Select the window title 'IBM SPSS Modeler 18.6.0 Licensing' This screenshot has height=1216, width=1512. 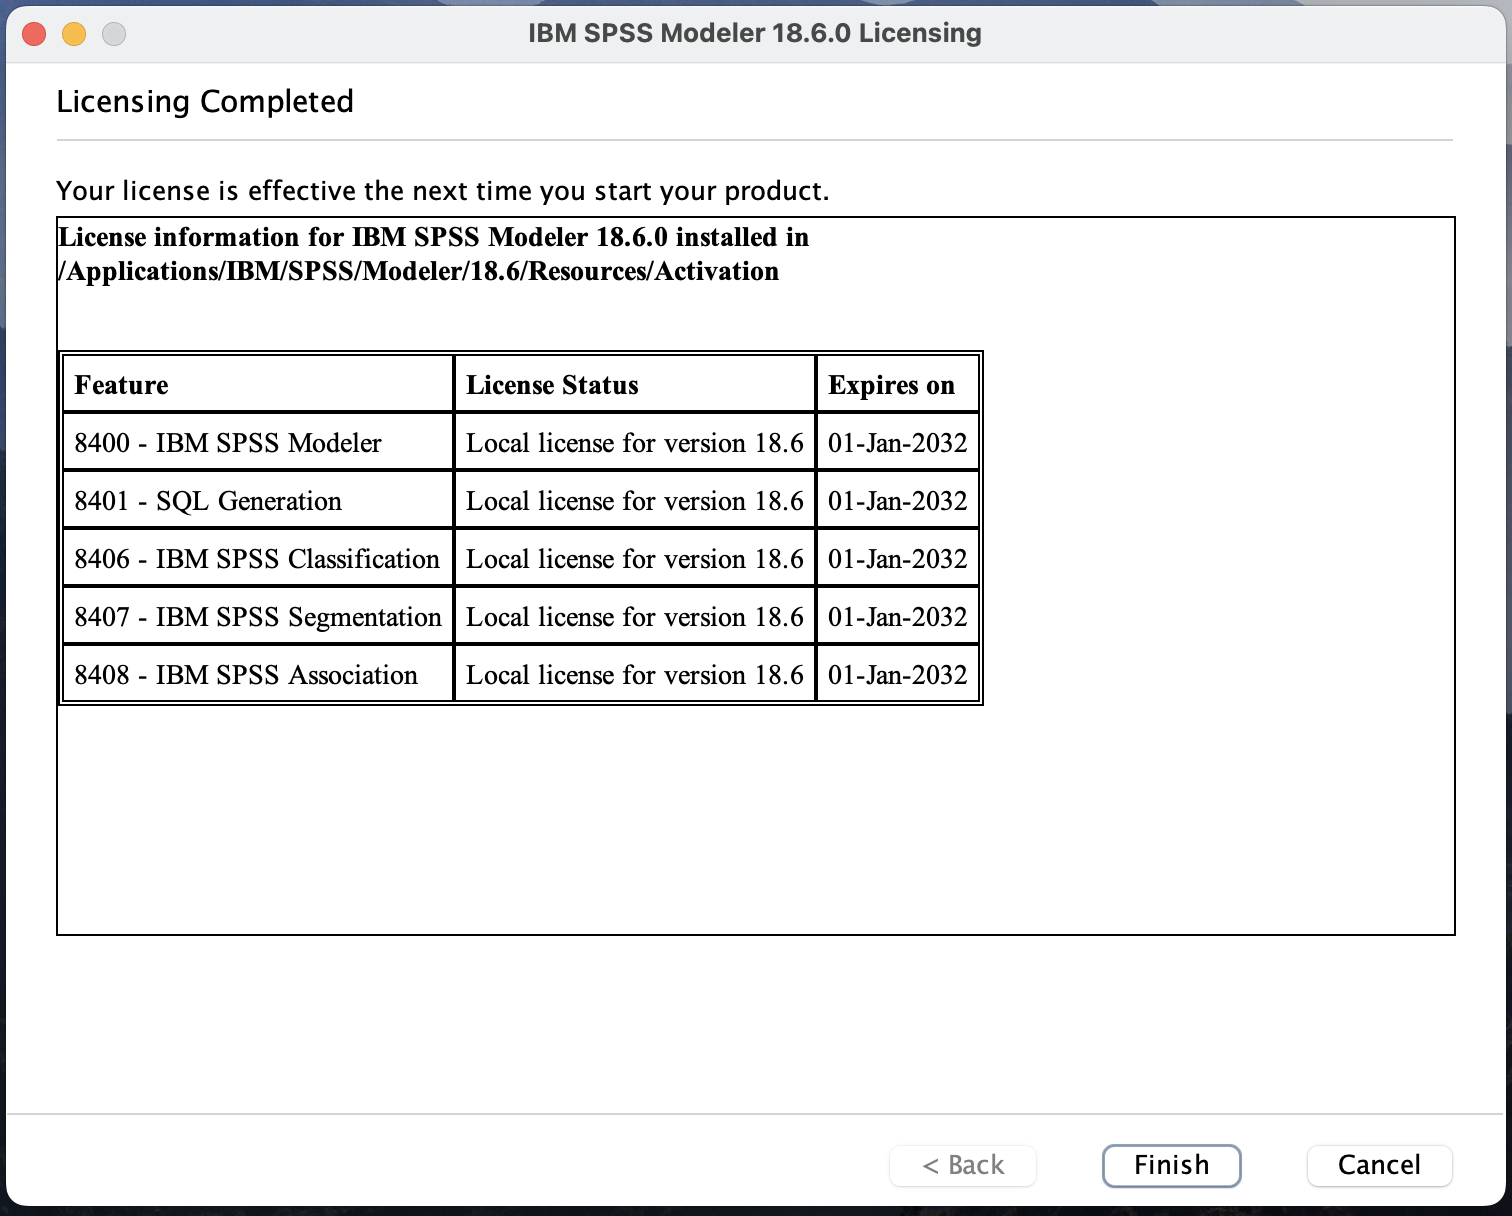pos(755,33)
